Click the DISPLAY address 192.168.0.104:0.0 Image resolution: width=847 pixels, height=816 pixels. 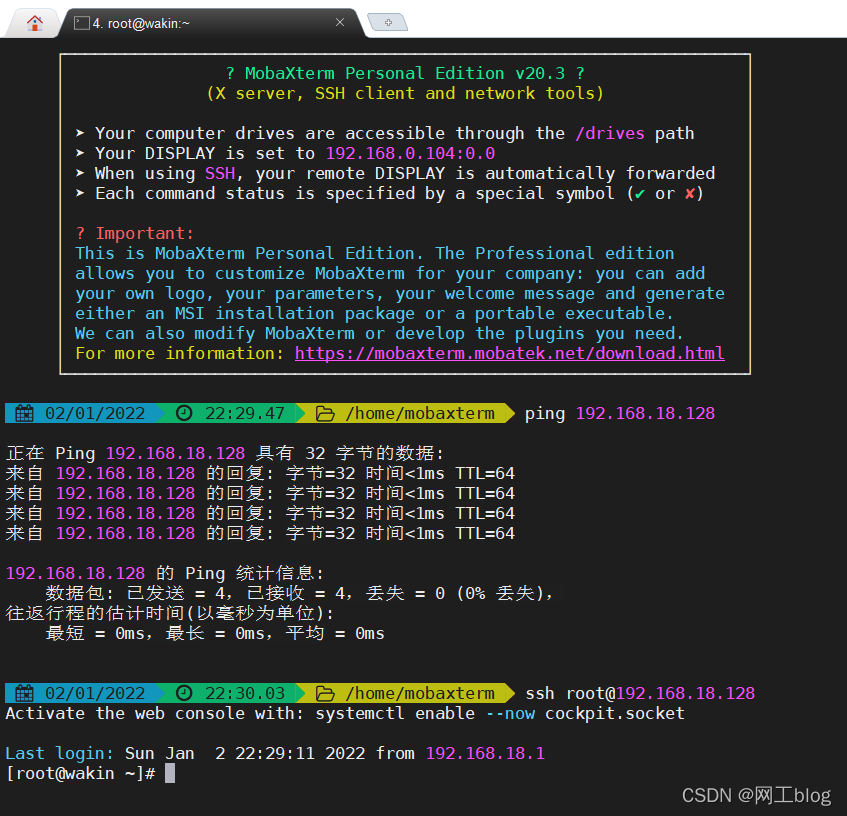pyautogui.click(x=411, y=153)
